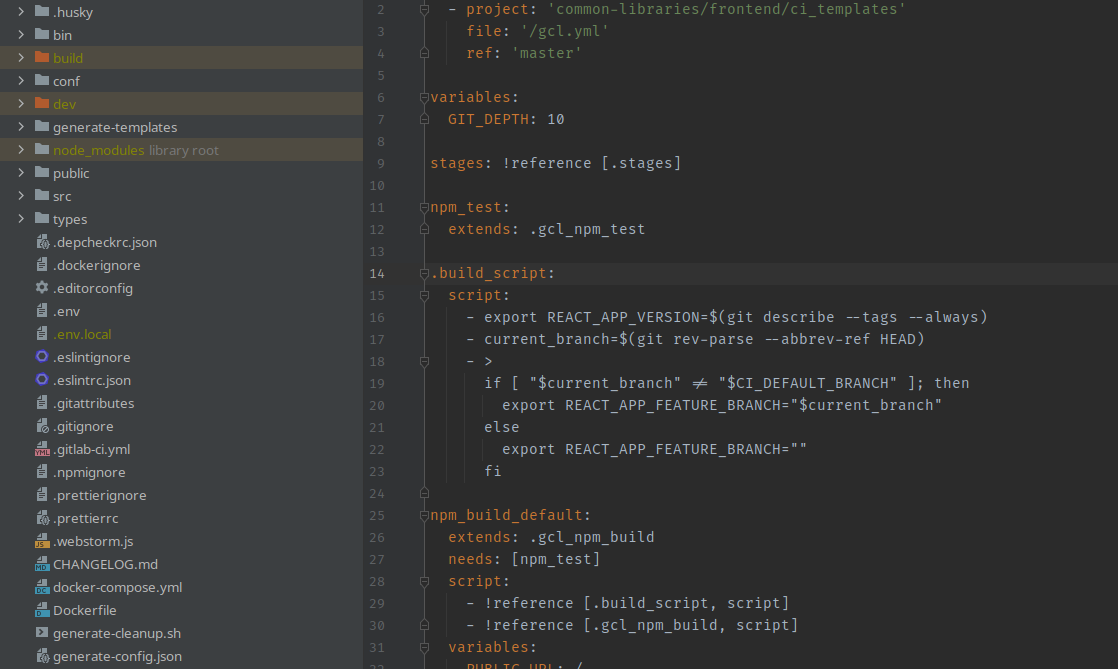Click the CHANGELOG.md markdown icon
Screen dimensions: 1118x669
click(42, 563)
